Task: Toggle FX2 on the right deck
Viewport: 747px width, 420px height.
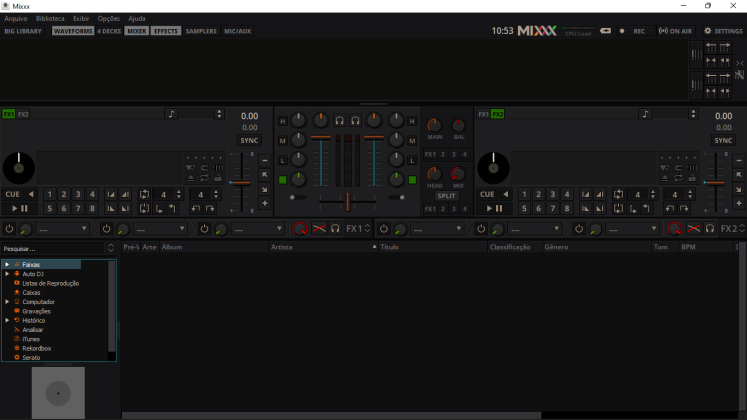Action: [x=497, y=114]
